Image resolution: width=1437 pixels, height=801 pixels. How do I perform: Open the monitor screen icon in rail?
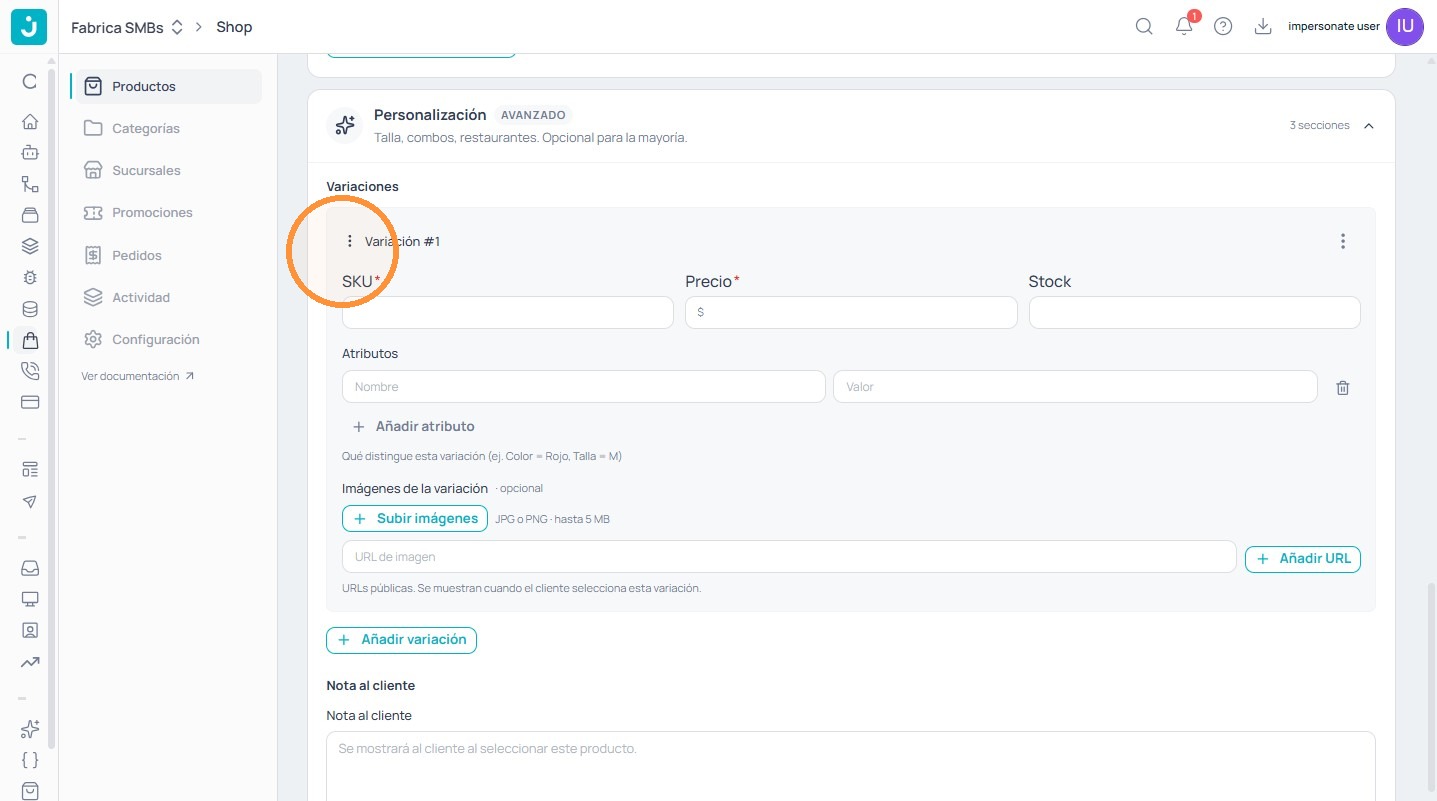(x=30, y=599)
